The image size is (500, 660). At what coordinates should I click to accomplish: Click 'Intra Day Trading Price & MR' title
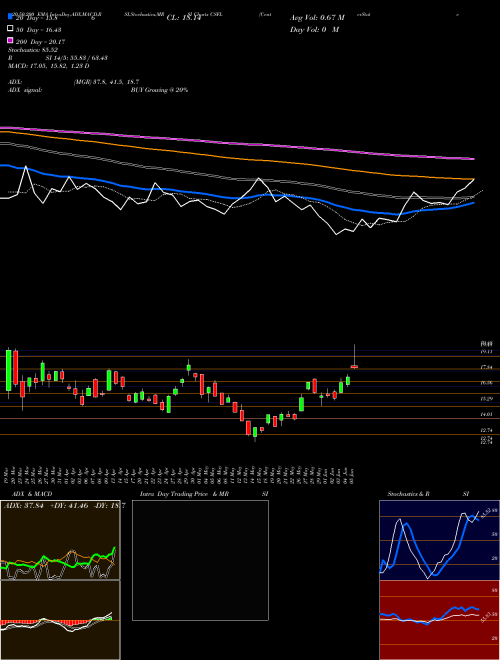pyautogui.click(x=184, y=494)
